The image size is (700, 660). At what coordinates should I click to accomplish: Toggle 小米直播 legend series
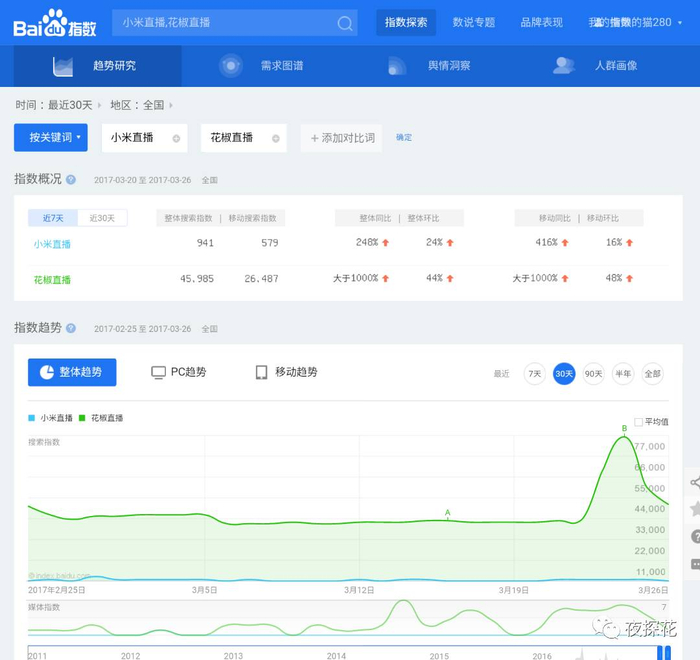coord(50,418)
